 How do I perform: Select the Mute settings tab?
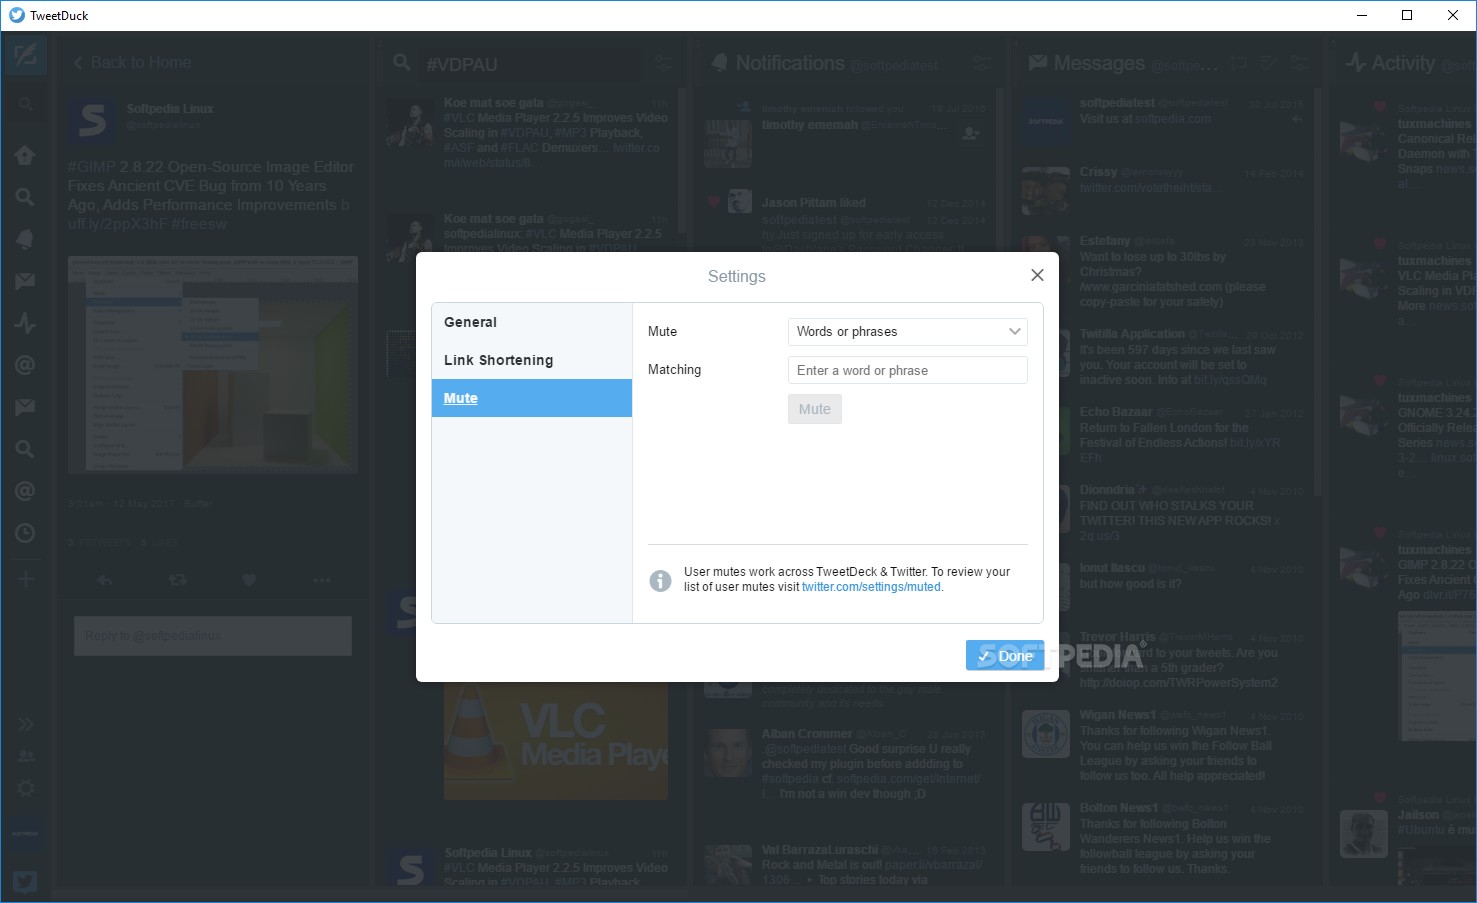(532, 398)
